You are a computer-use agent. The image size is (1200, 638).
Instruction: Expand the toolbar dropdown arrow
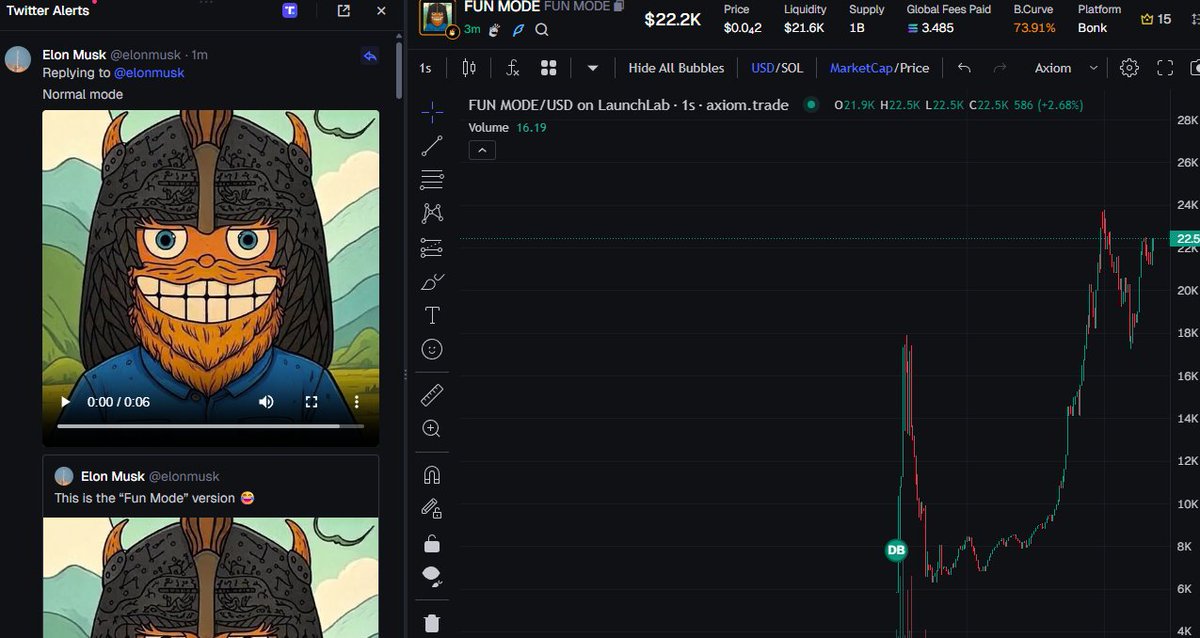pos(593,68)
